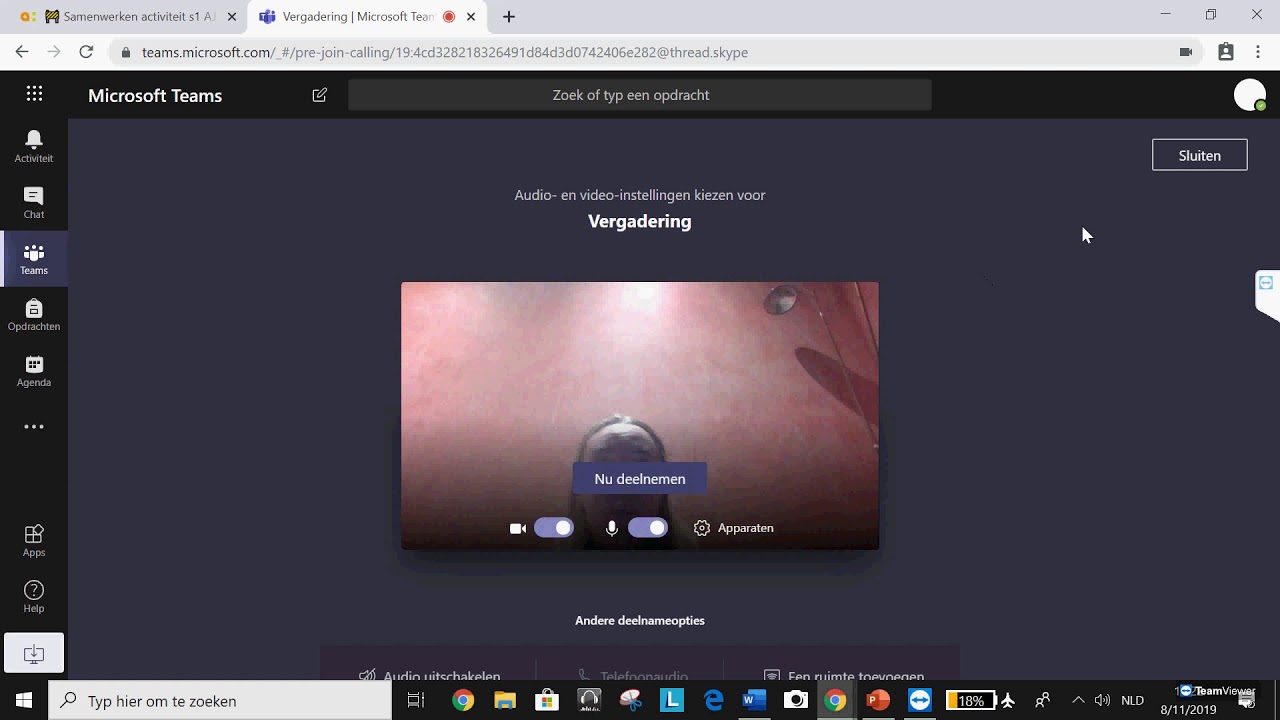Open the Activiteit feed in Teams sidebar
Screen dimensions: 1280x720
34,146
